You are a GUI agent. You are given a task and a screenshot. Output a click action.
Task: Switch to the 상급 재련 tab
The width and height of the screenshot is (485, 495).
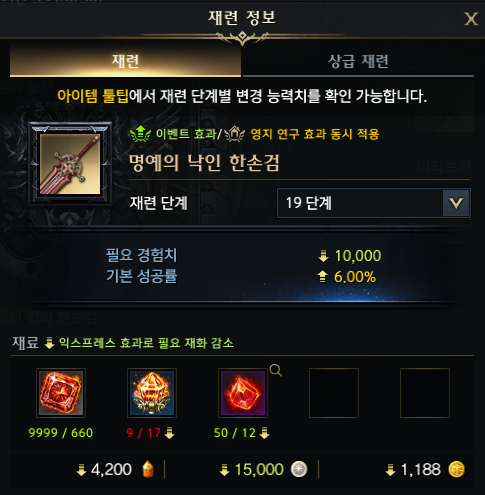pyautogui.click(x=358, y=61)
